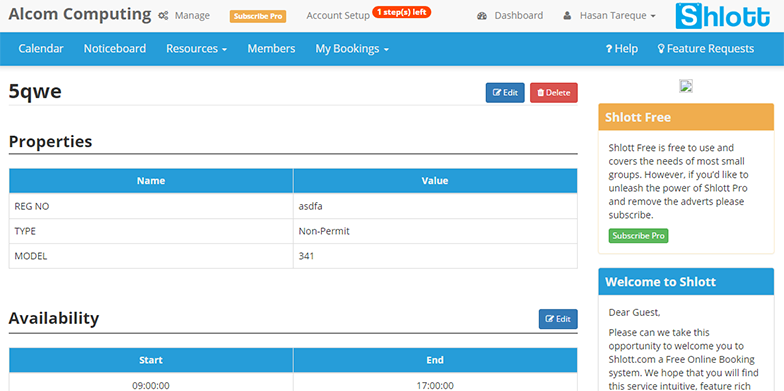Click the orange Subscribe Pro header badge
Viewport: 784px width, 391px height.
(x=258, y=16)
